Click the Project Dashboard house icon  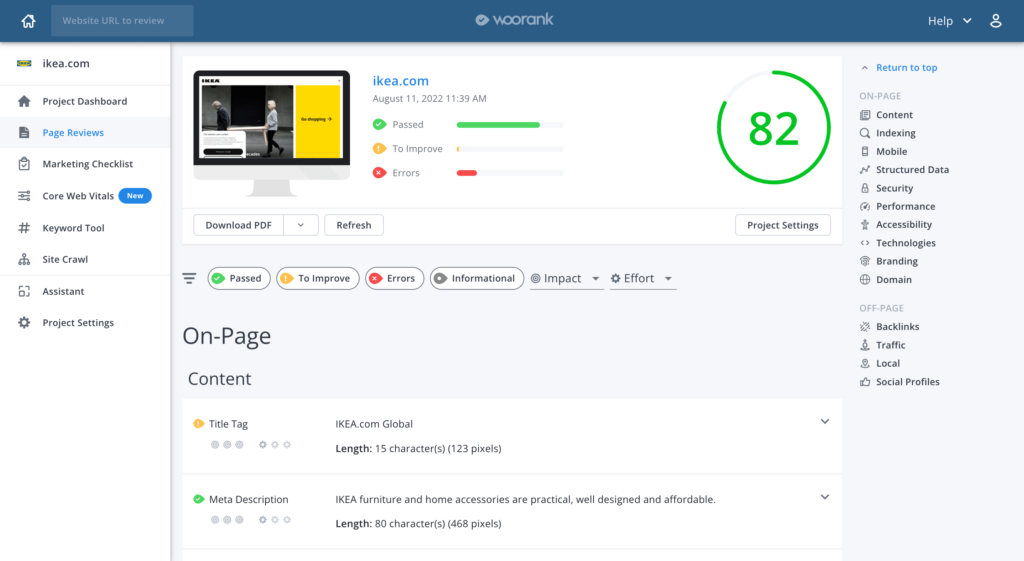24,101
